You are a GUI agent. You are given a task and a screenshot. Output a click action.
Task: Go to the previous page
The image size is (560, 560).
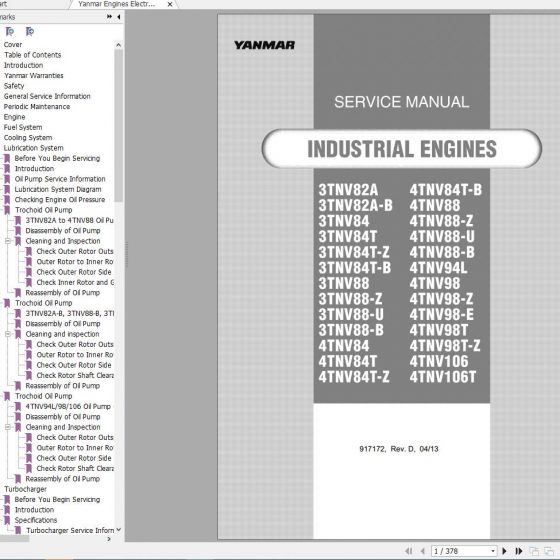(x=423, y=551)
